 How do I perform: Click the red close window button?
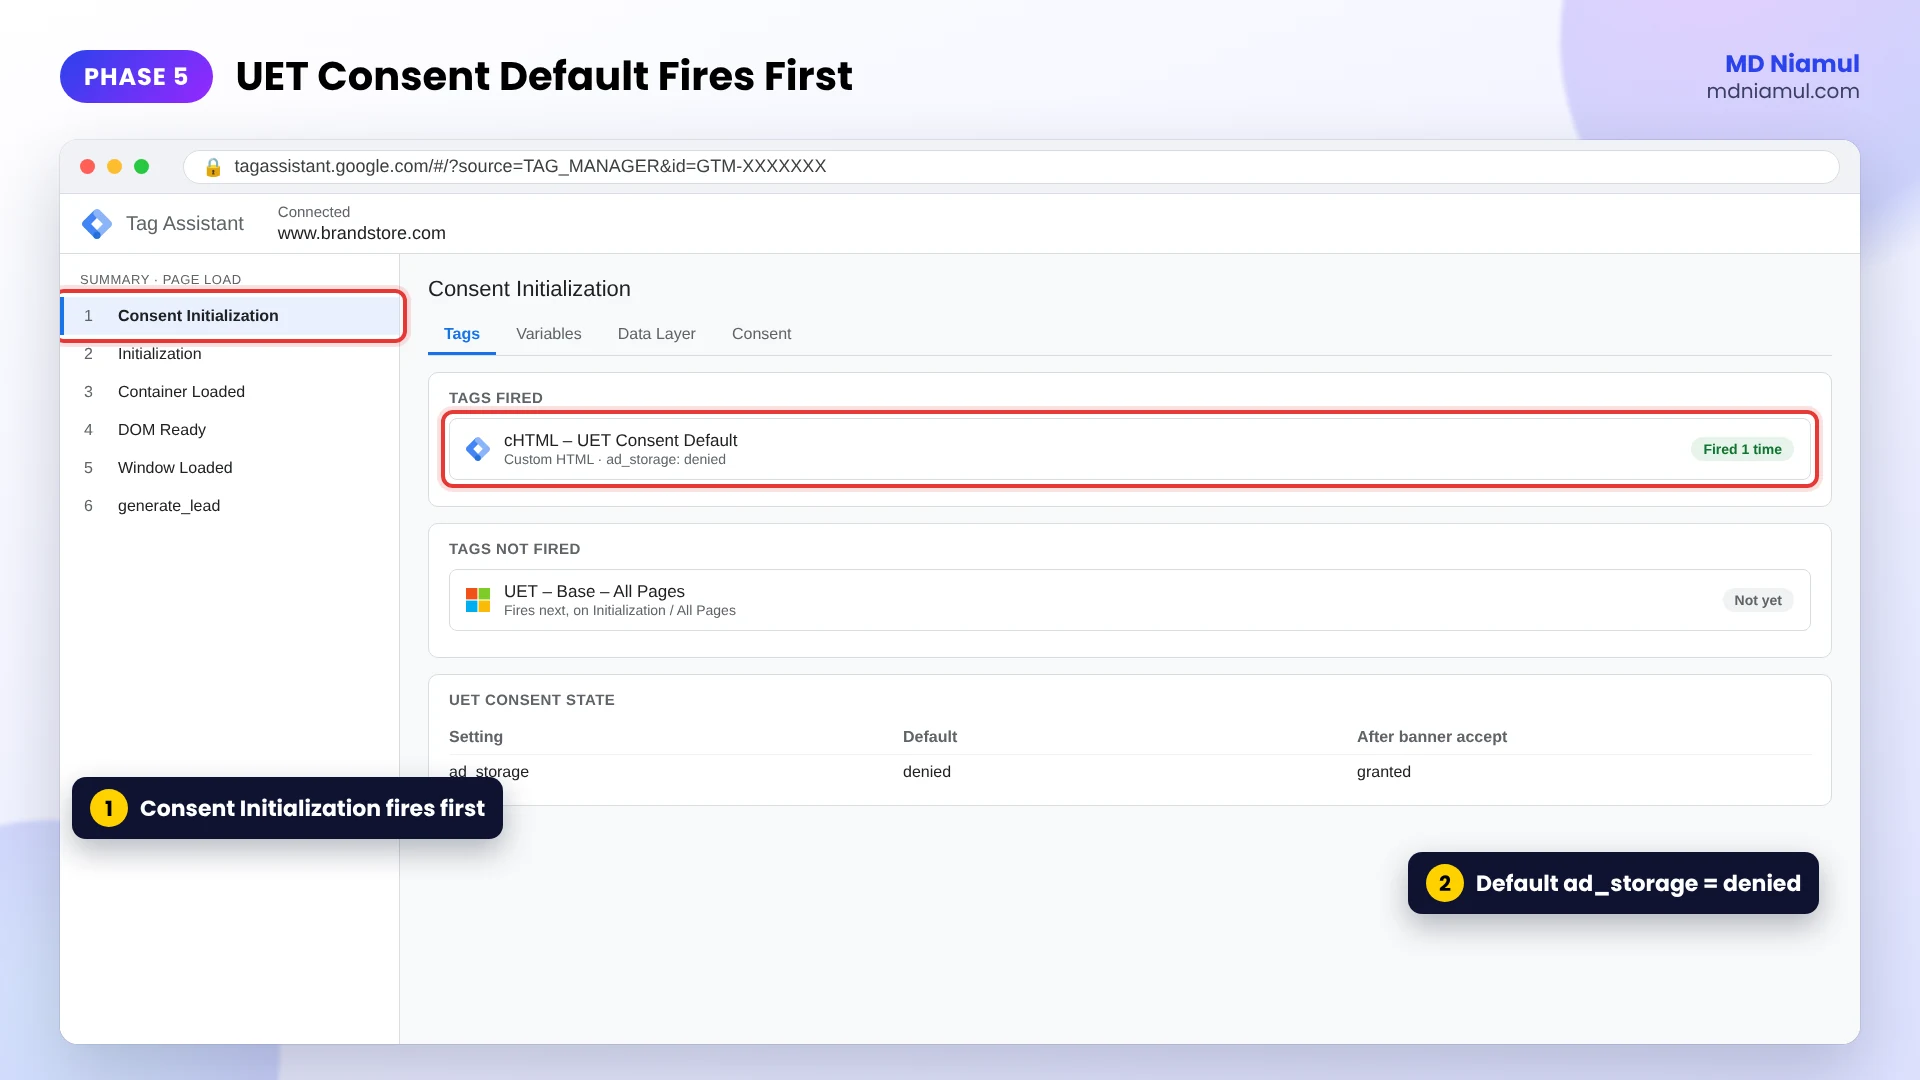point(87,167)
